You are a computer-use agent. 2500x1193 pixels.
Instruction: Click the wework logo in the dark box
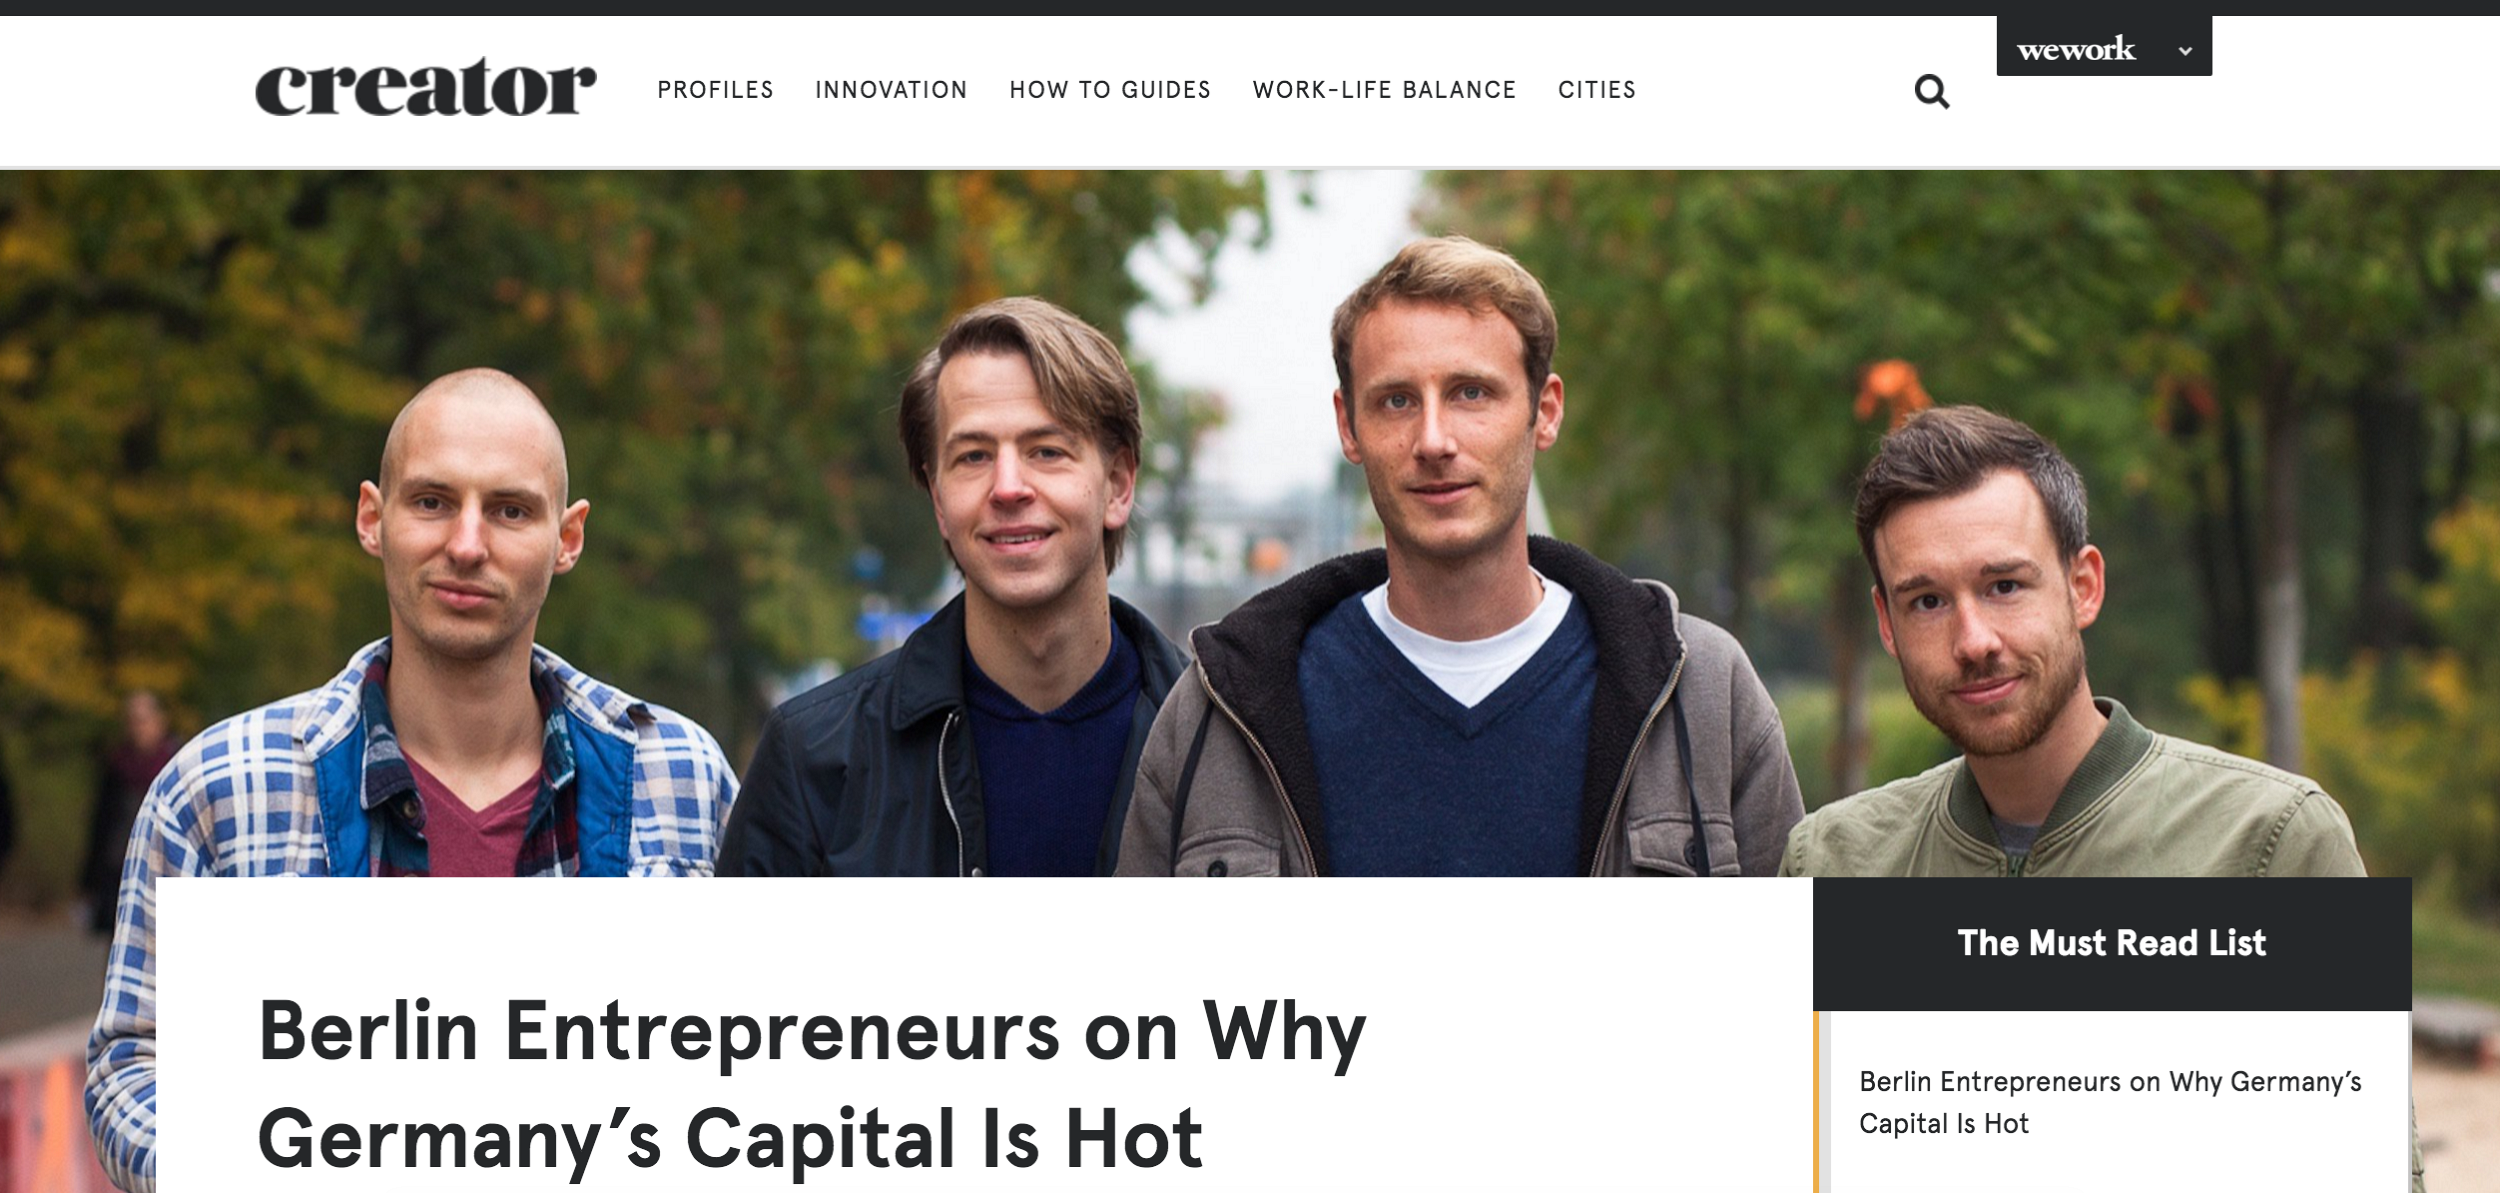[x=2076, y=49]
